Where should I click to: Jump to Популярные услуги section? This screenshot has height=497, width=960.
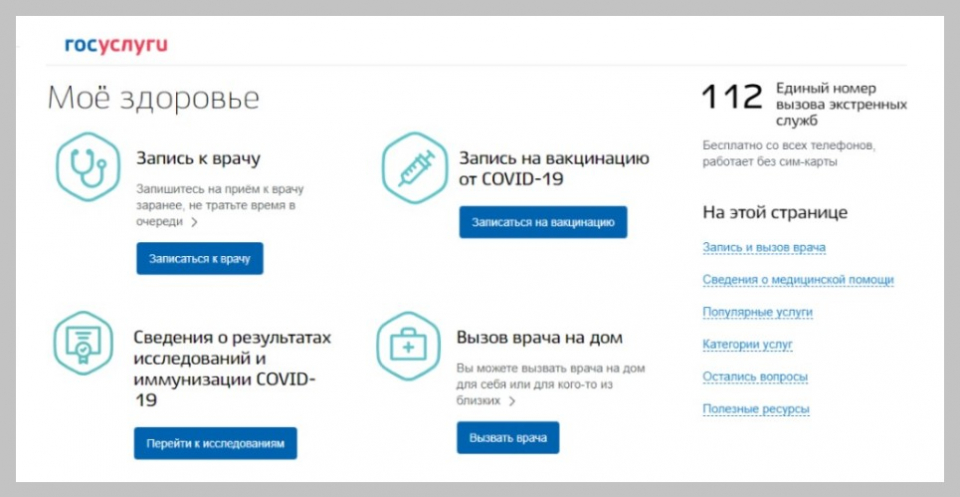(x=757, y=312)
